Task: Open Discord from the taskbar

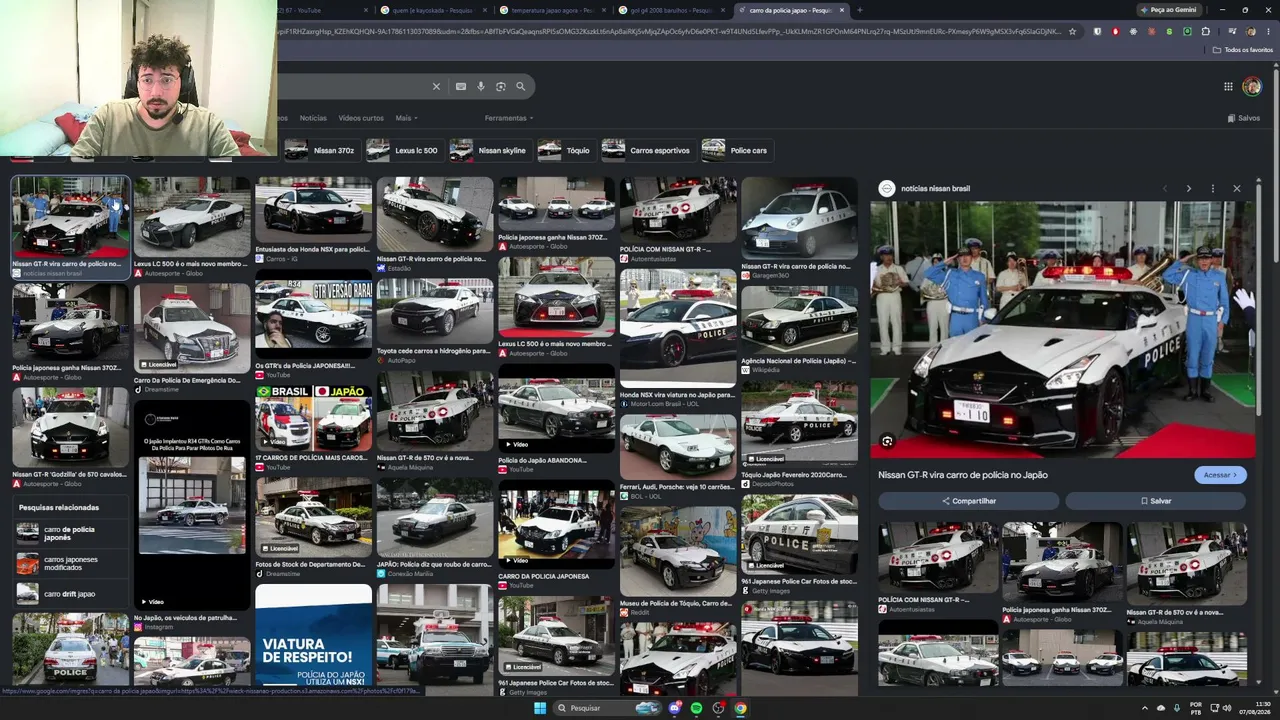Action: [676, 708]
